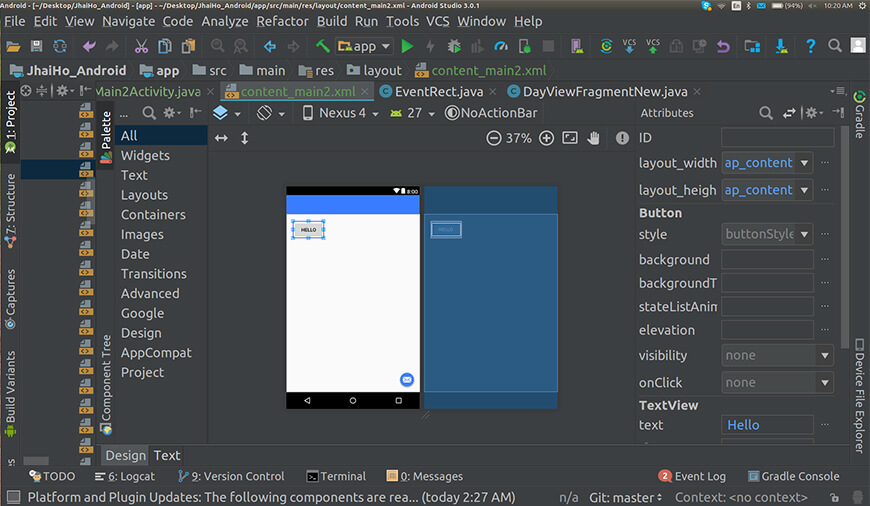Open the Analyze menu

[225, 22]
